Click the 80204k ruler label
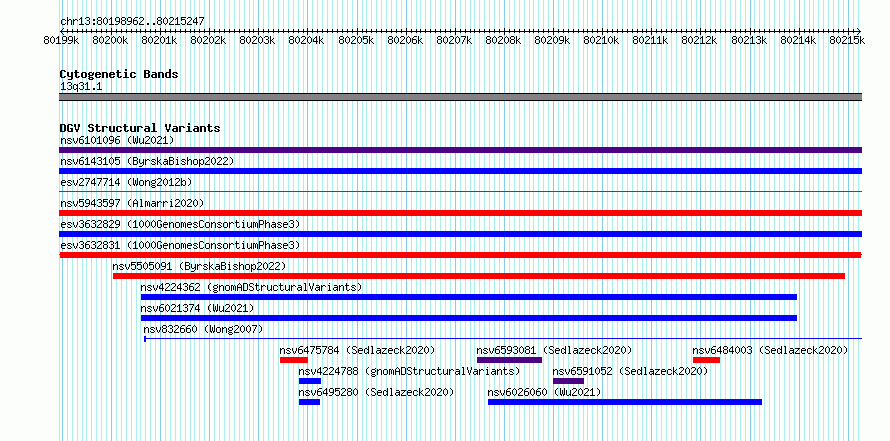890x441 pixels. [x=306, y=40]
